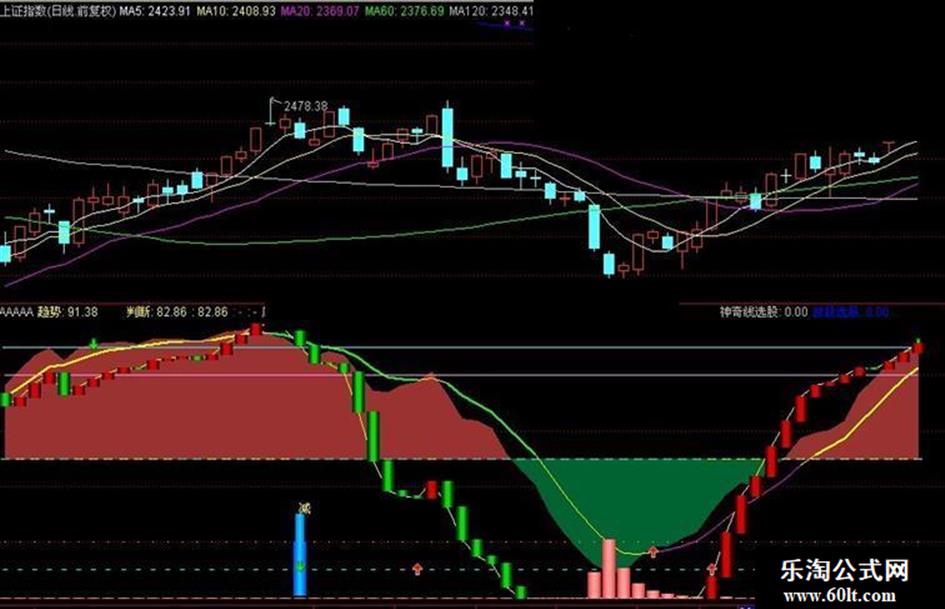Click the red up arrow on the yellow line
The width and height of the screenshot is (945, 609).
point(653,551)
